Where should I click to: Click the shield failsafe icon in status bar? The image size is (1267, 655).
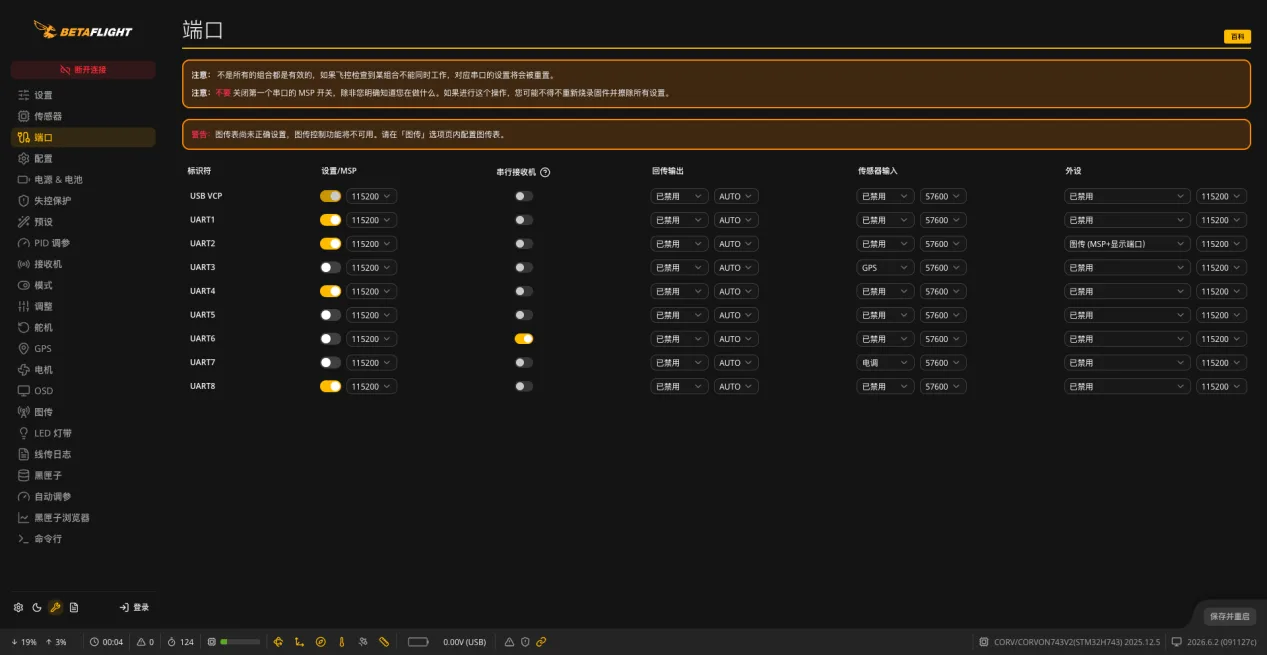[525, 642]
